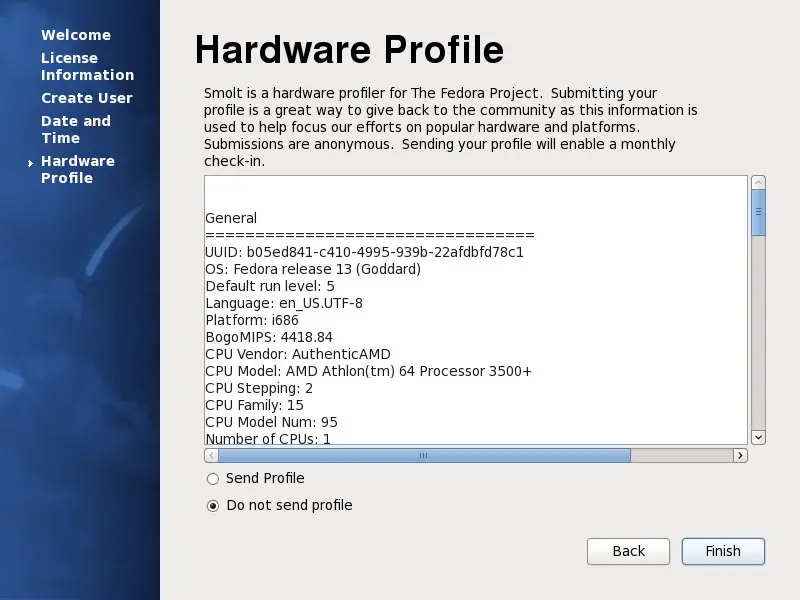Image resolution: width=800 pixels, height=600 pixels.
Task: Click the Smolt description paragraph
Action: tap(451, 127)
